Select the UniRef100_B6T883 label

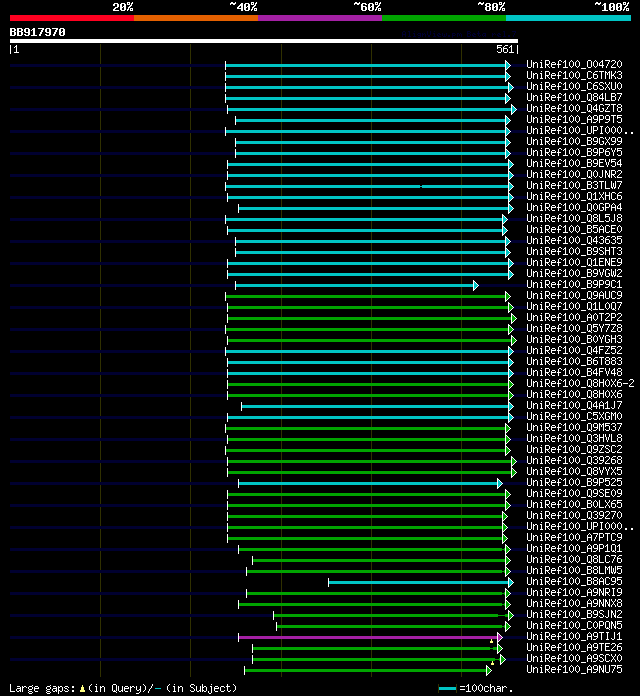pos(574,361)
